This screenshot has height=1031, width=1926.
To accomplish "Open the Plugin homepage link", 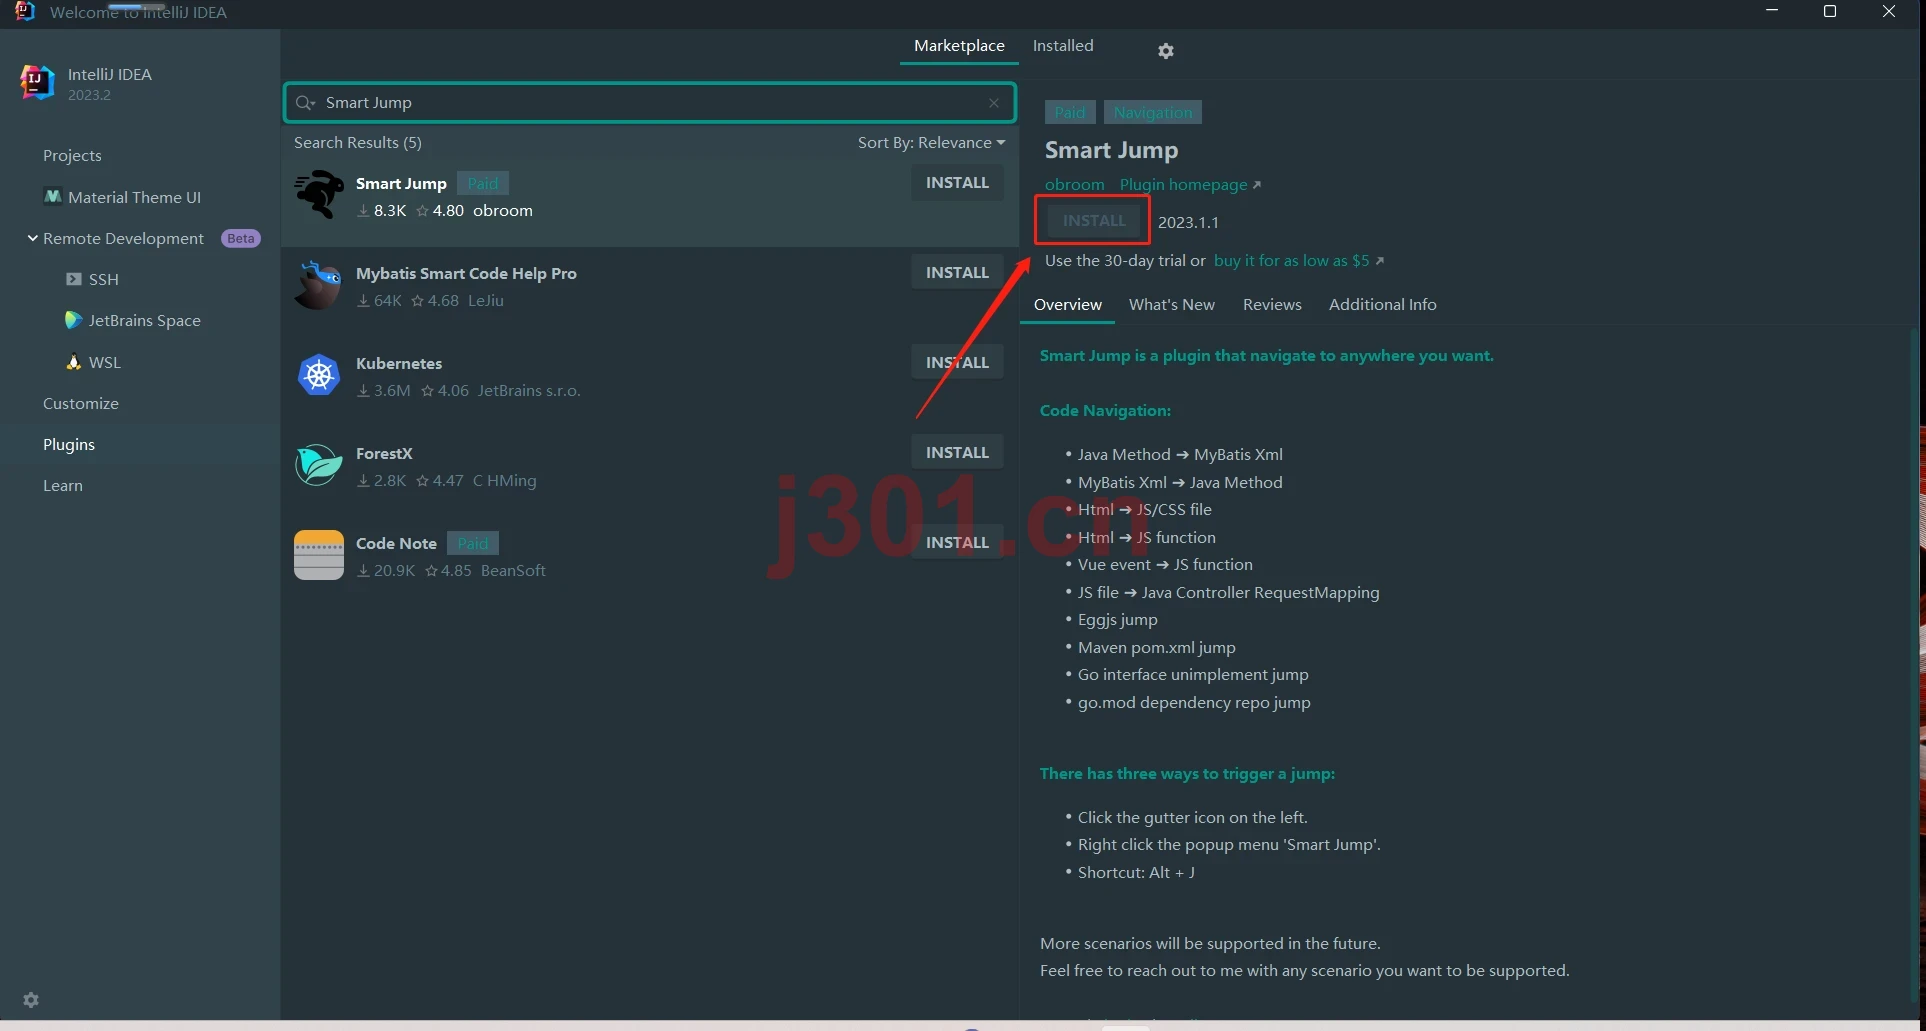I will click(x=1190, y=185).
